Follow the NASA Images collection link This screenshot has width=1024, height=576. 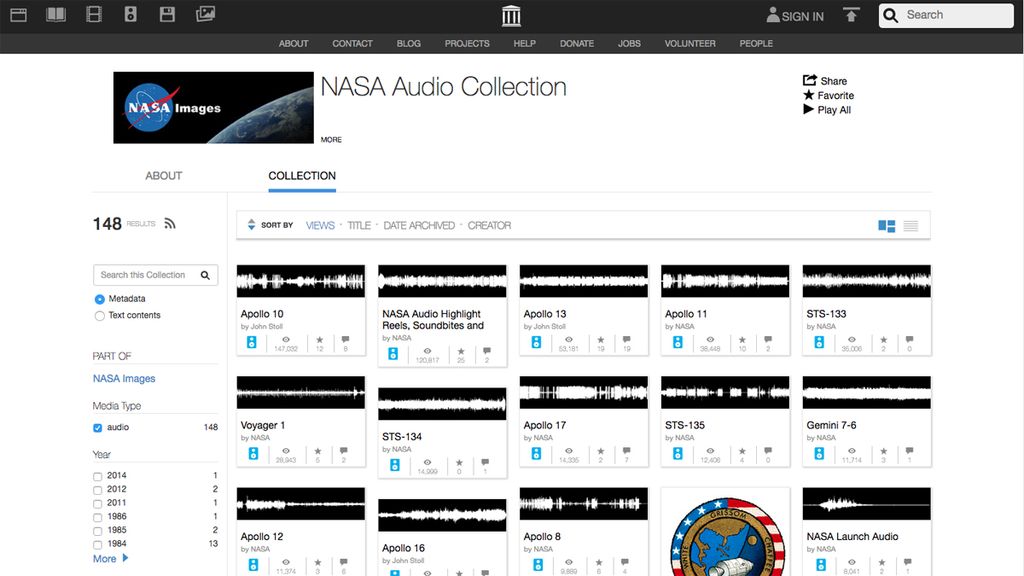124,378
